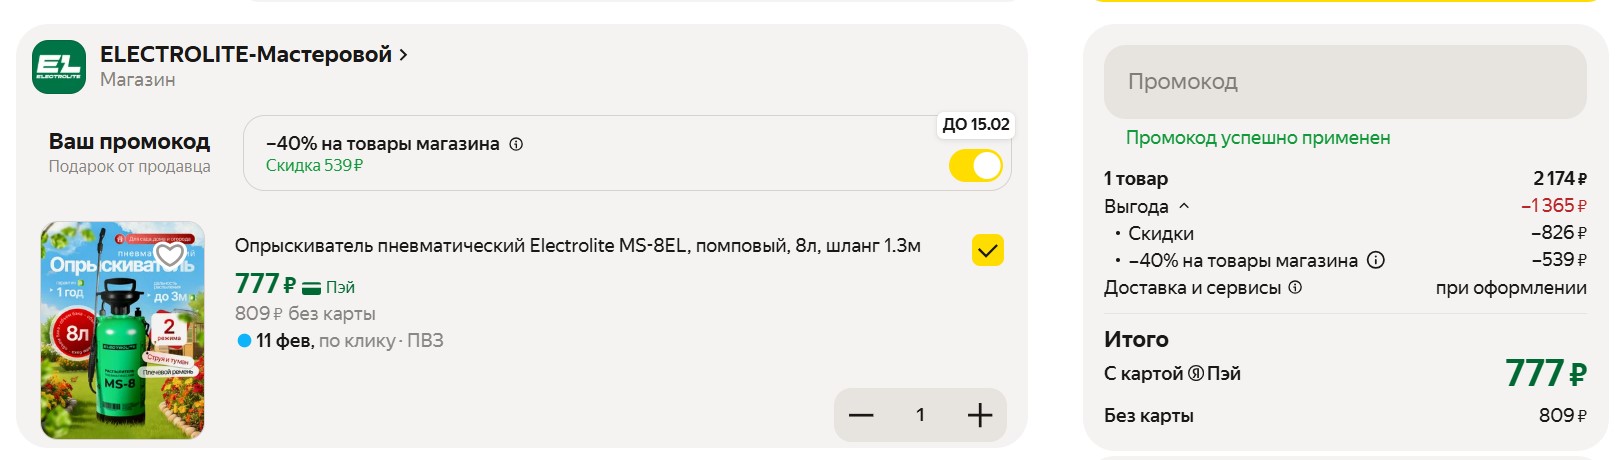Screen dimensions: 1621x460
Task: Click the Electrolite store logo icon
Action: [x=59, y=67]
